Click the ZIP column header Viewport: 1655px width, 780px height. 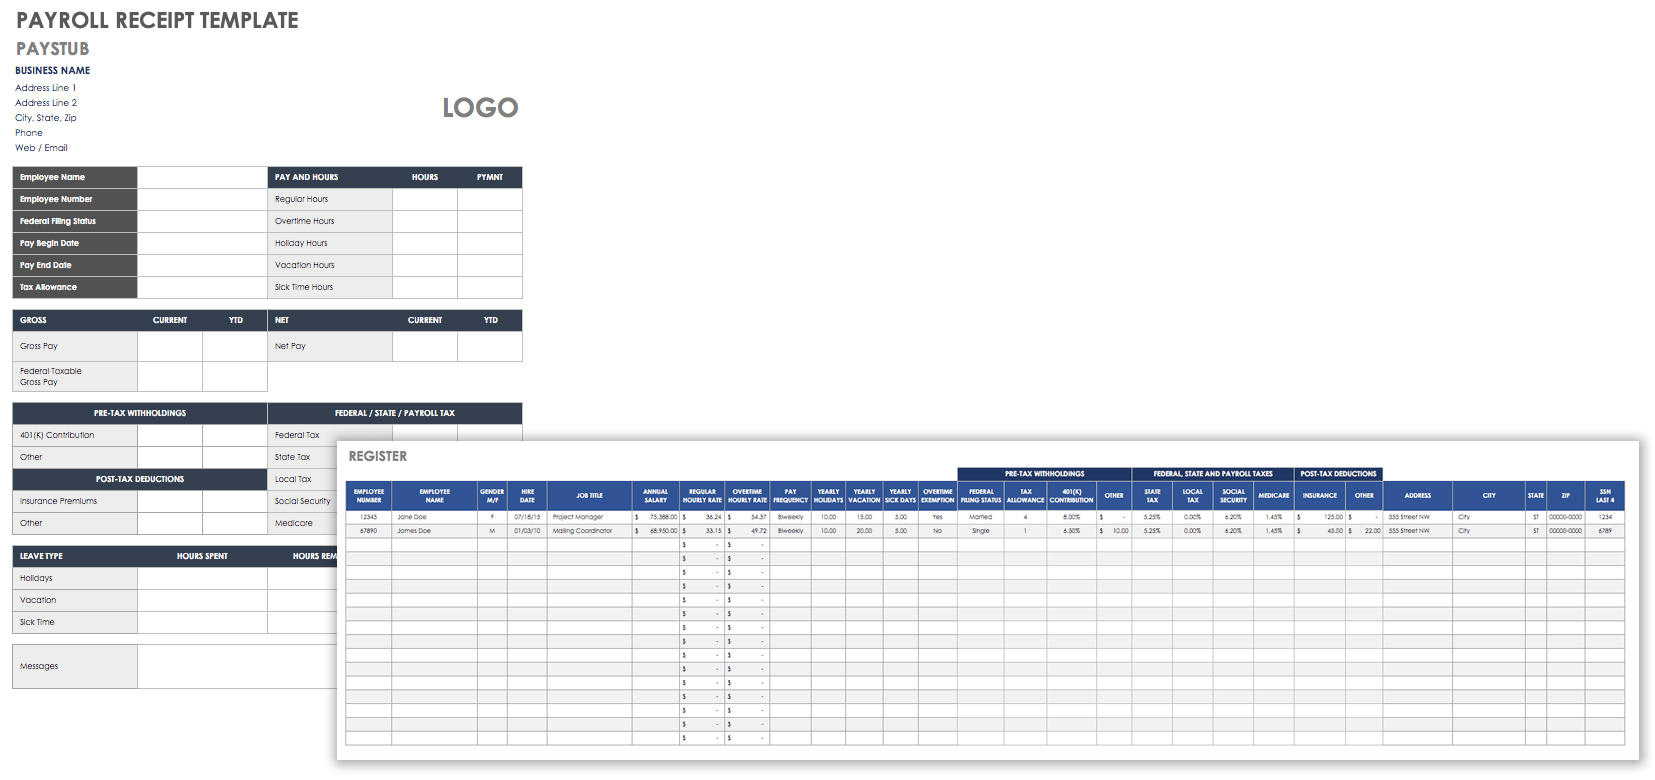pos(1566,496)
